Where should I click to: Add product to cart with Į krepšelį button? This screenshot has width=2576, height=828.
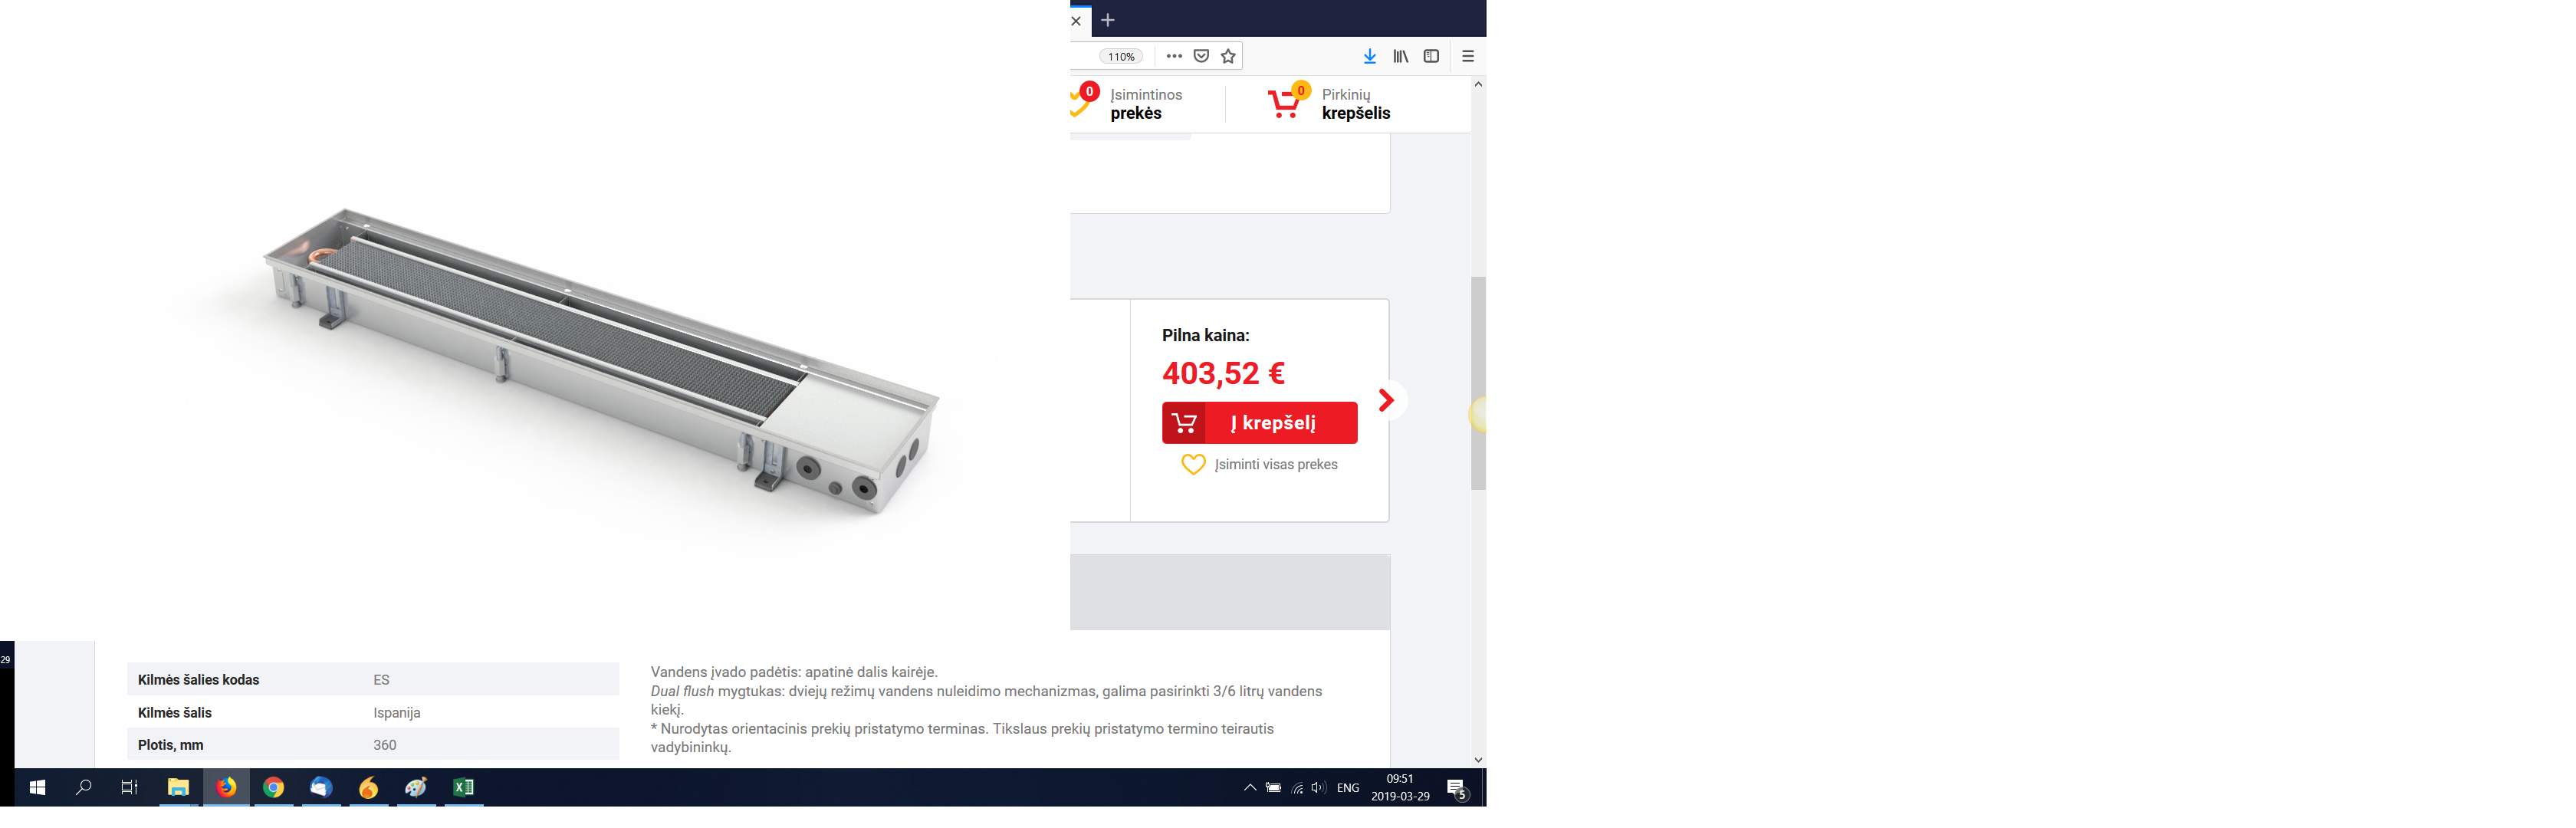click(x=1259, y=423)
